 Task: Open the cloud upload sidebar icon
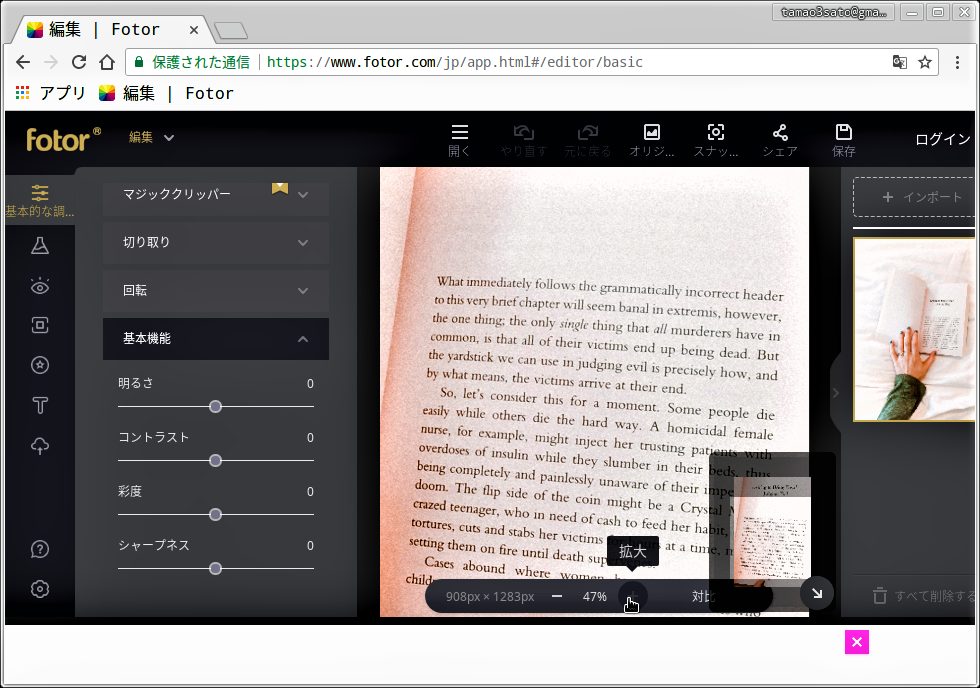pyautogui.click(x=40, y=446)
